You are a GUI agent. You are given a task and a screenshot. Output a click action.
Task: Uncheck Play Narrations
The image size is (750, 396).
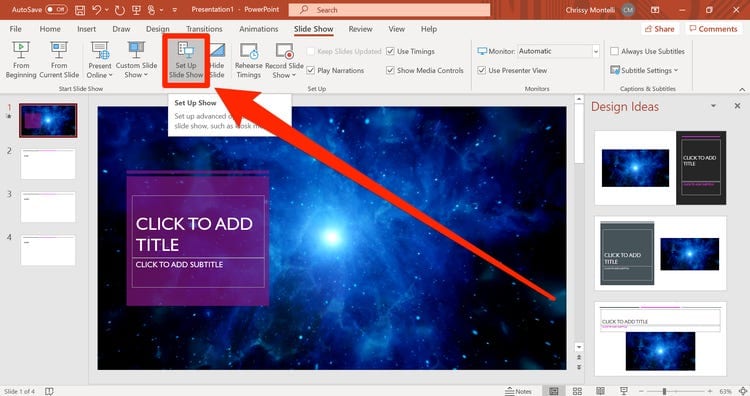(310, 70)
